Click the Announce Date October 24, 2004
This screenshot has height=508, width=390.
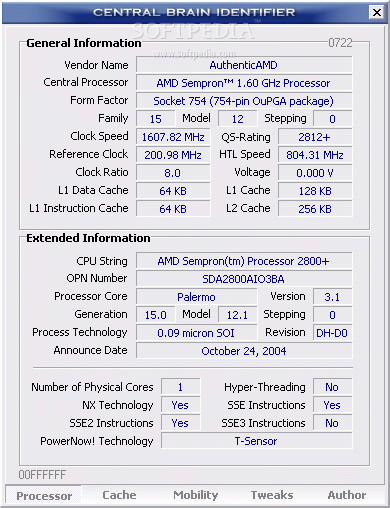pyautogui.click(x=244, y=351)
